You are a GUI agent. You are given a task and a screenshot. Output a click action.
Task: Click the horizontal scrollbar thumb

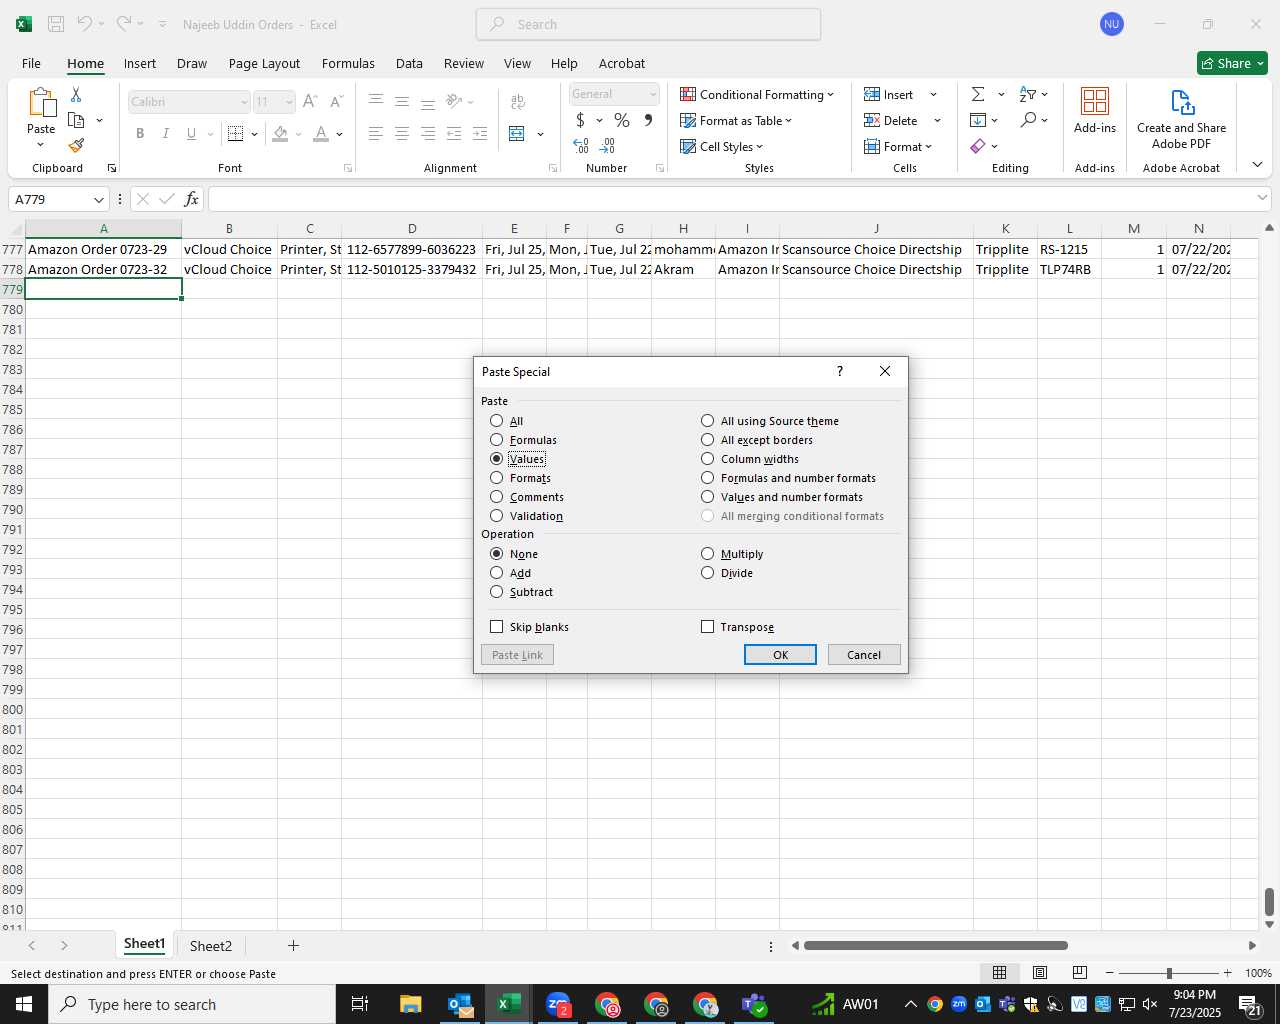click(935, 945)
